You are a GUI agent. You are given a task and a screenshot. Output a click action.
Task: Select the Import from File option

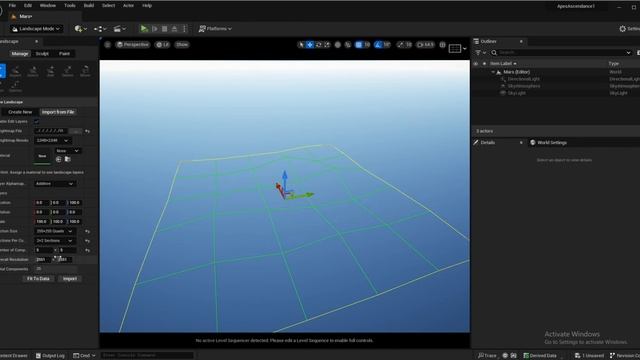58,112
